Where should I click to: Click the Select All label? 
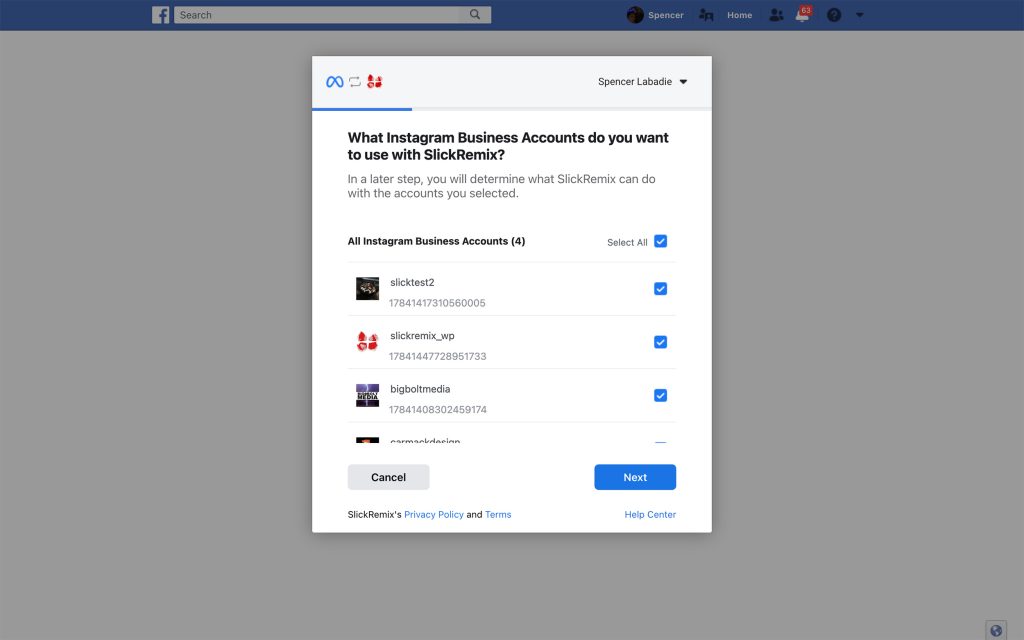tap(627, 242)
